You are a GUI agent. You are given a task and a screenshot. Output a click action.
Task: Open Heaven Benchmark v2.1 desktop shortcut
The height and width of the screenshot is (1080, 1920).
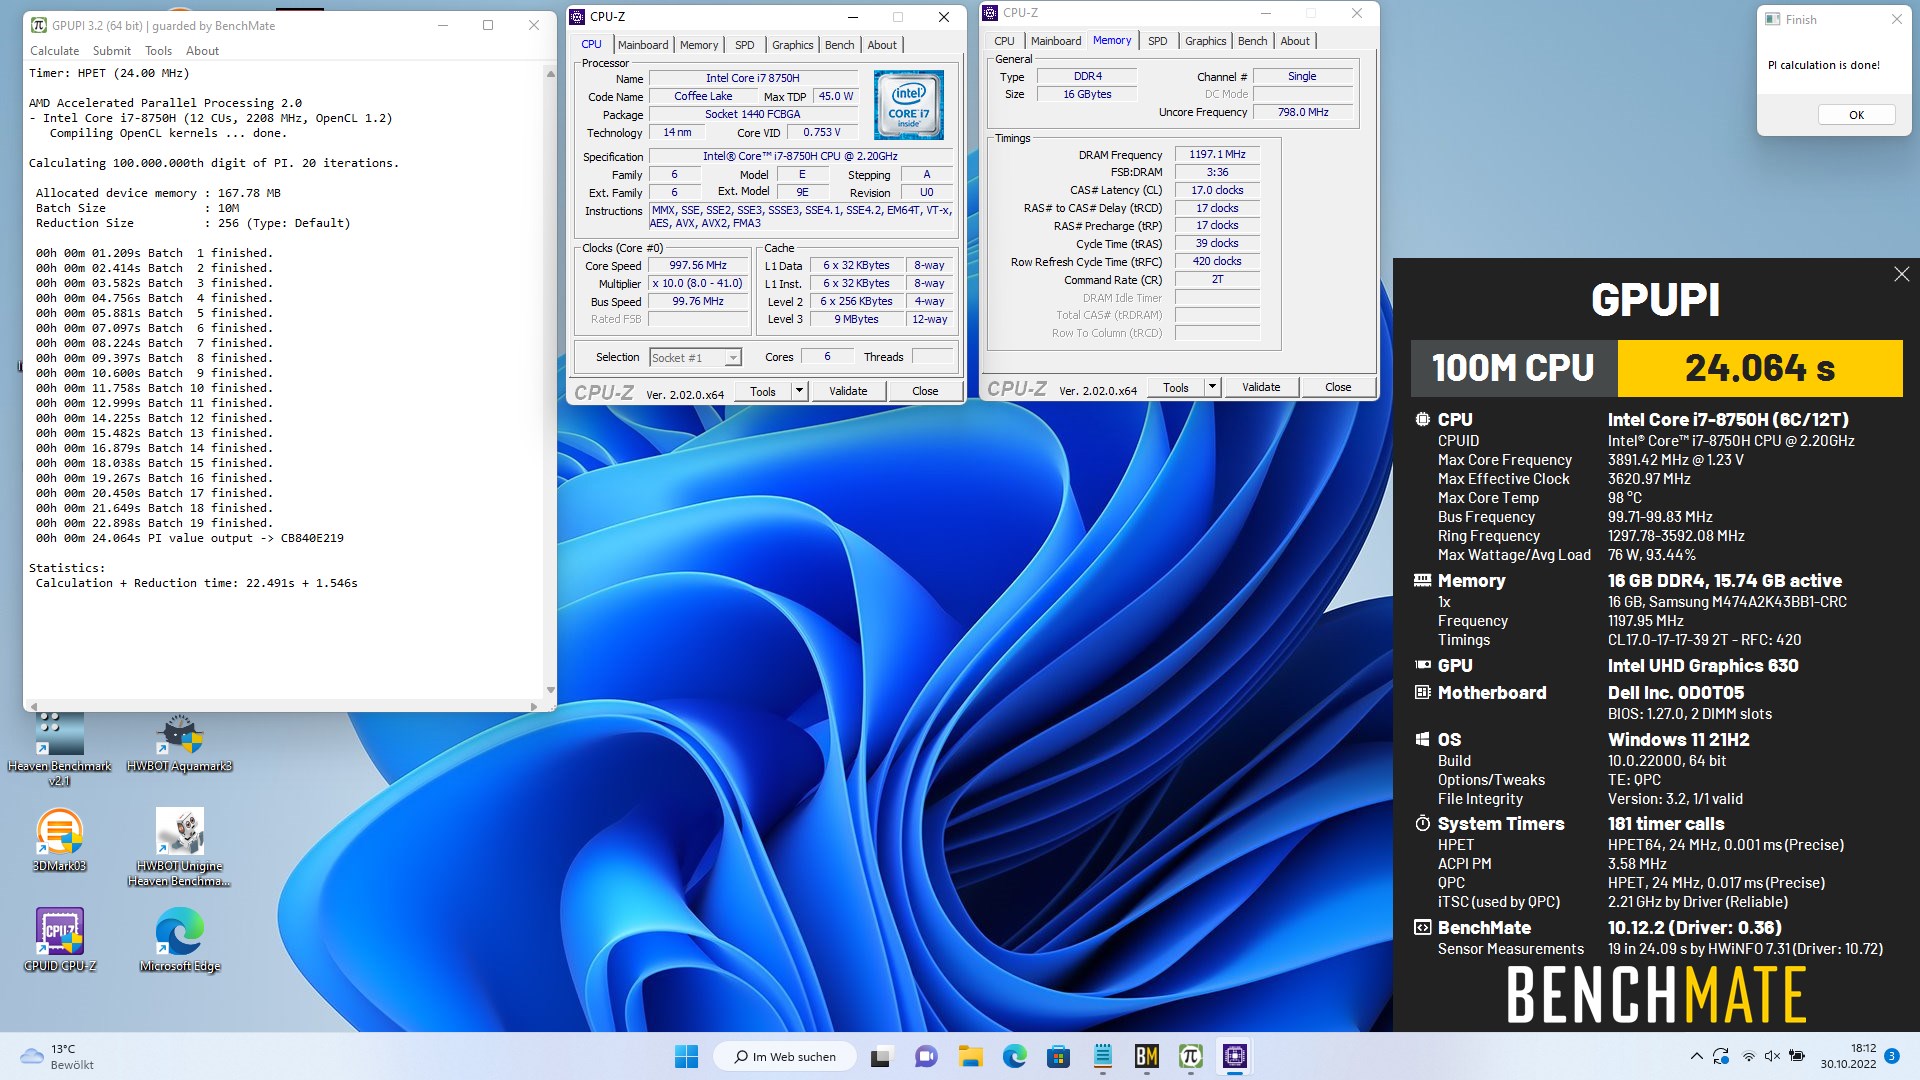(60, 747)
